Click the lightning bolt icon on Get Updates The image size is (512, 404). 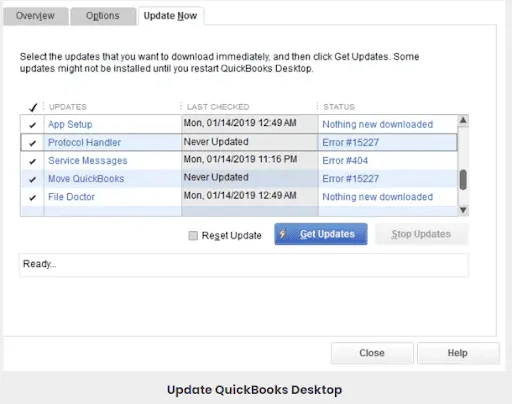tap(283, 234)
